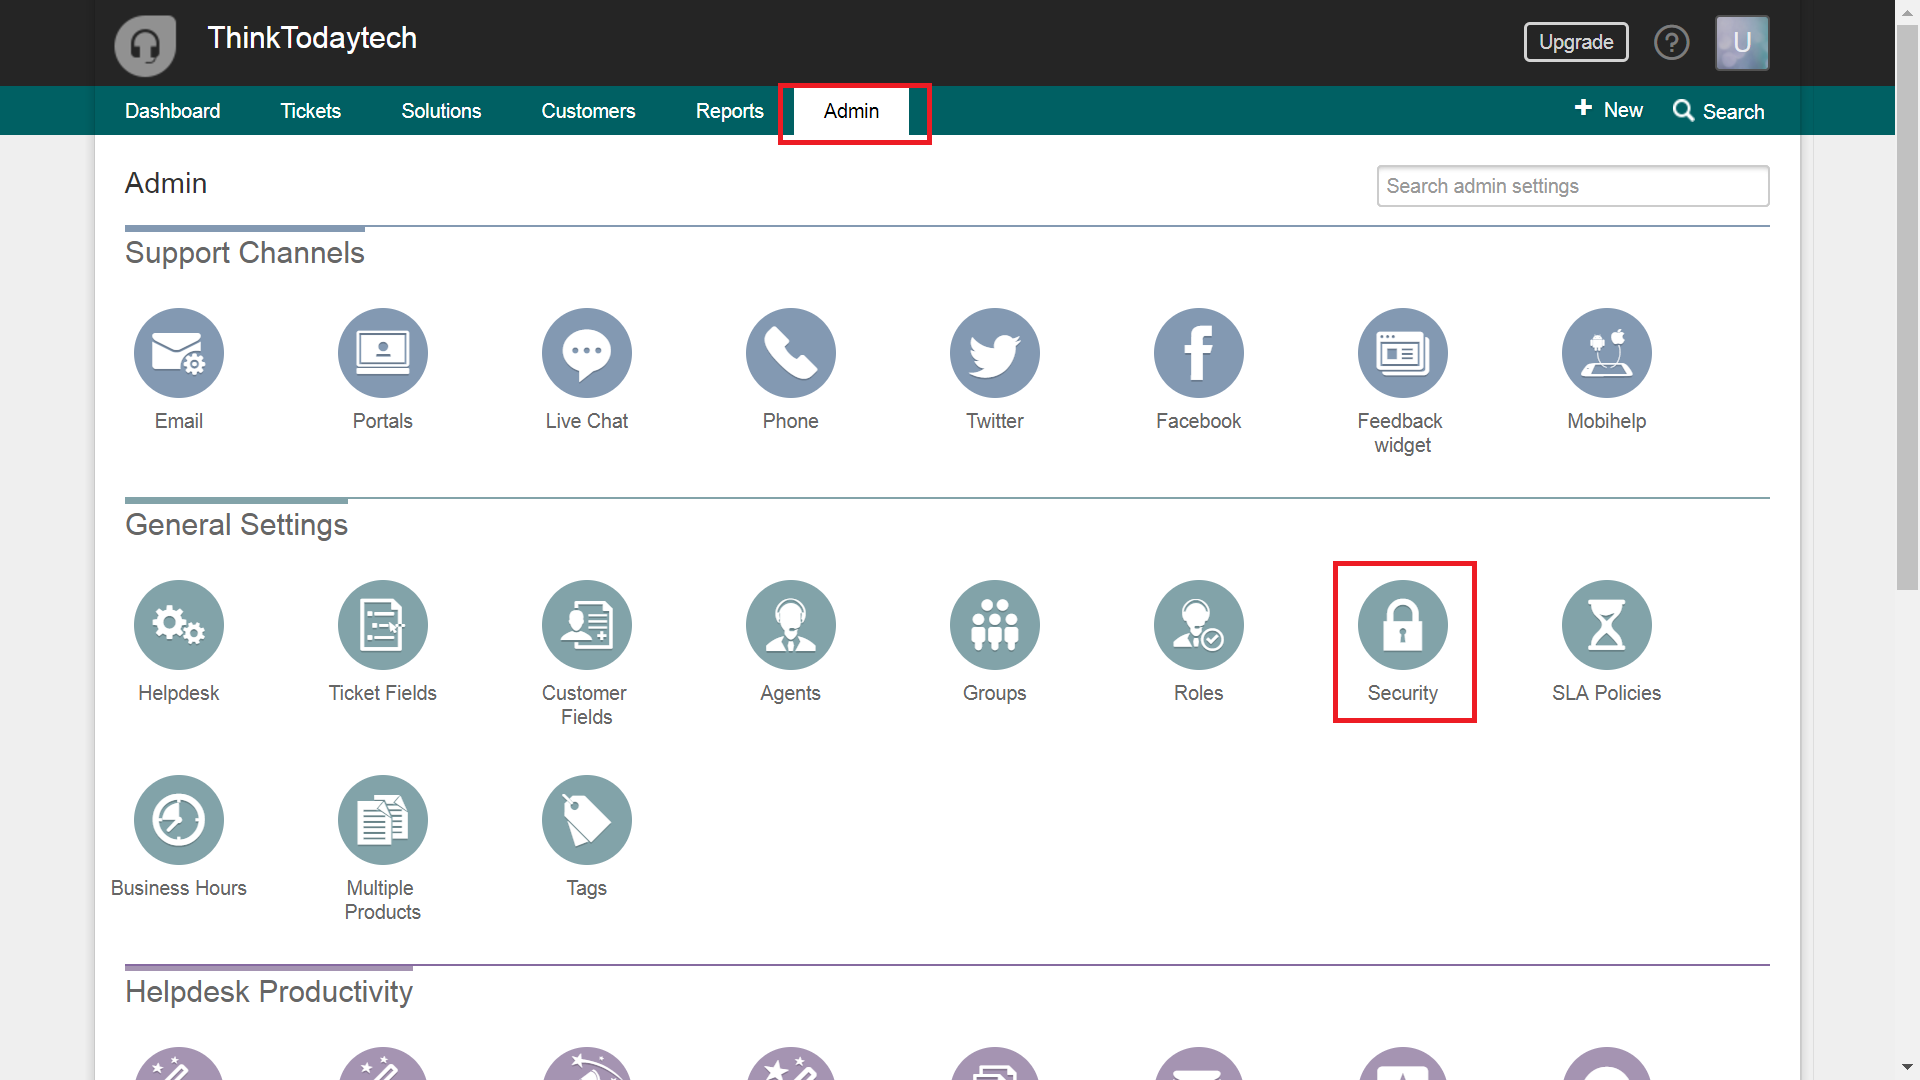The height and width of the screenshot is (1080, 1920).
Task: Expand the New item menu
Action: coord(1609,110)
